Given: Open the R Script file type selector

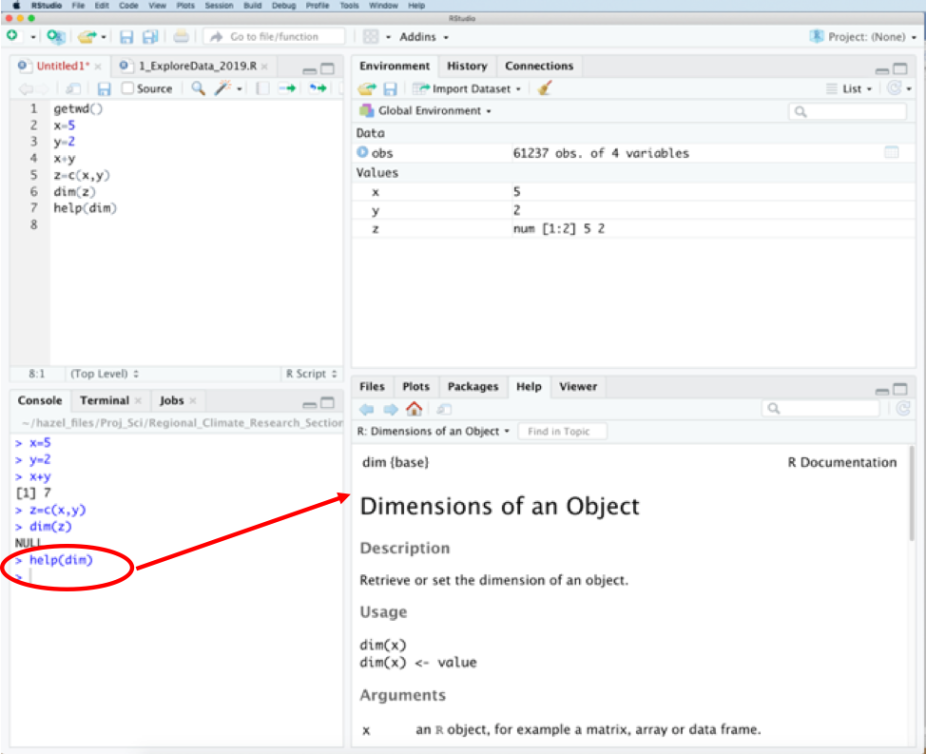Looking at the screenshot, I should [x=311, y=374].
